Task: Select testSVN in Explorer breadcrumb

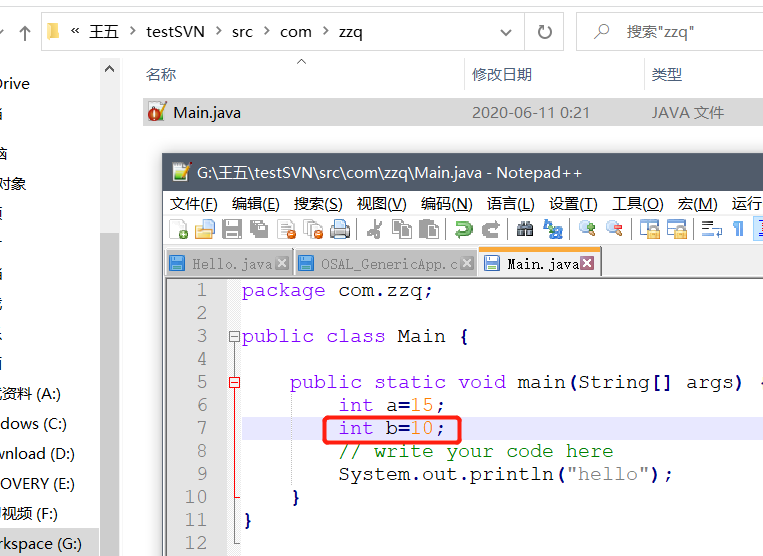Action: coord(175,32)
